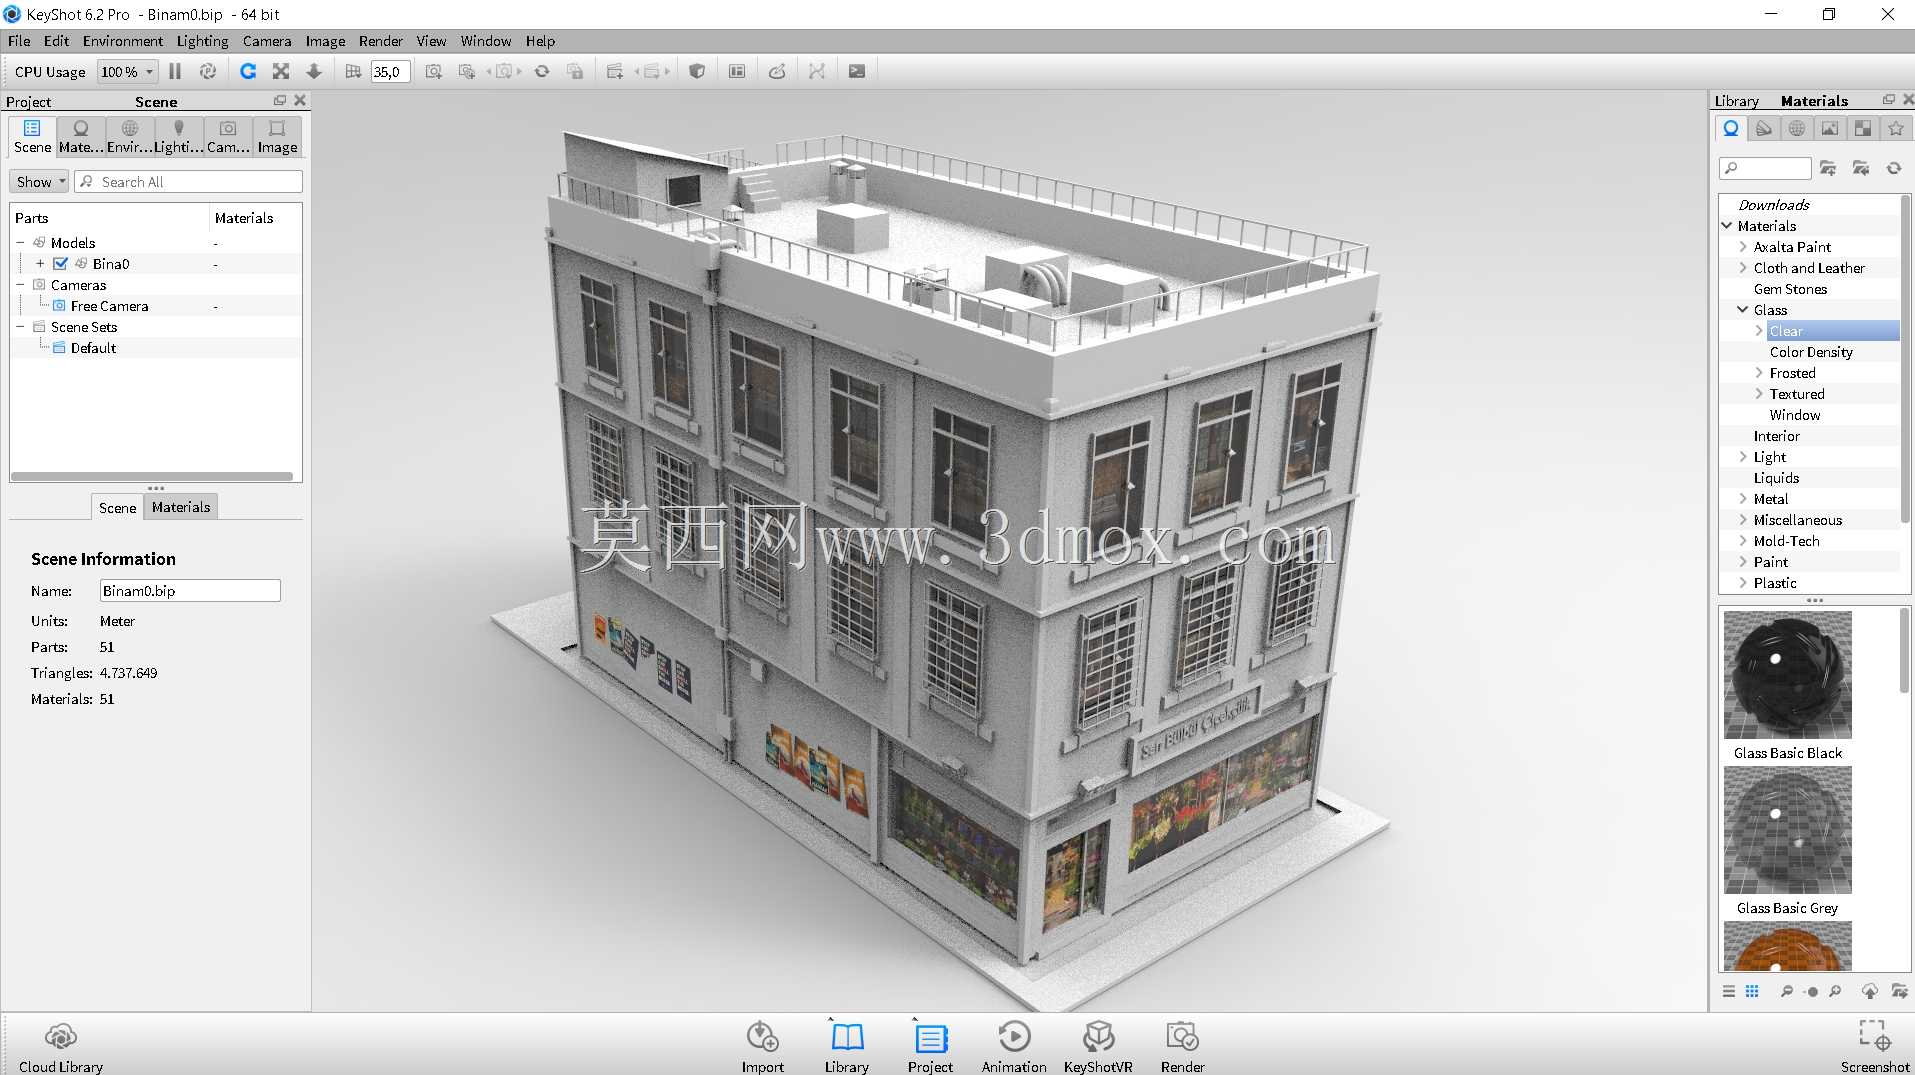The image size is (1915, 1075).
Task: Select the Window glass category
Action: point(1795,415)
